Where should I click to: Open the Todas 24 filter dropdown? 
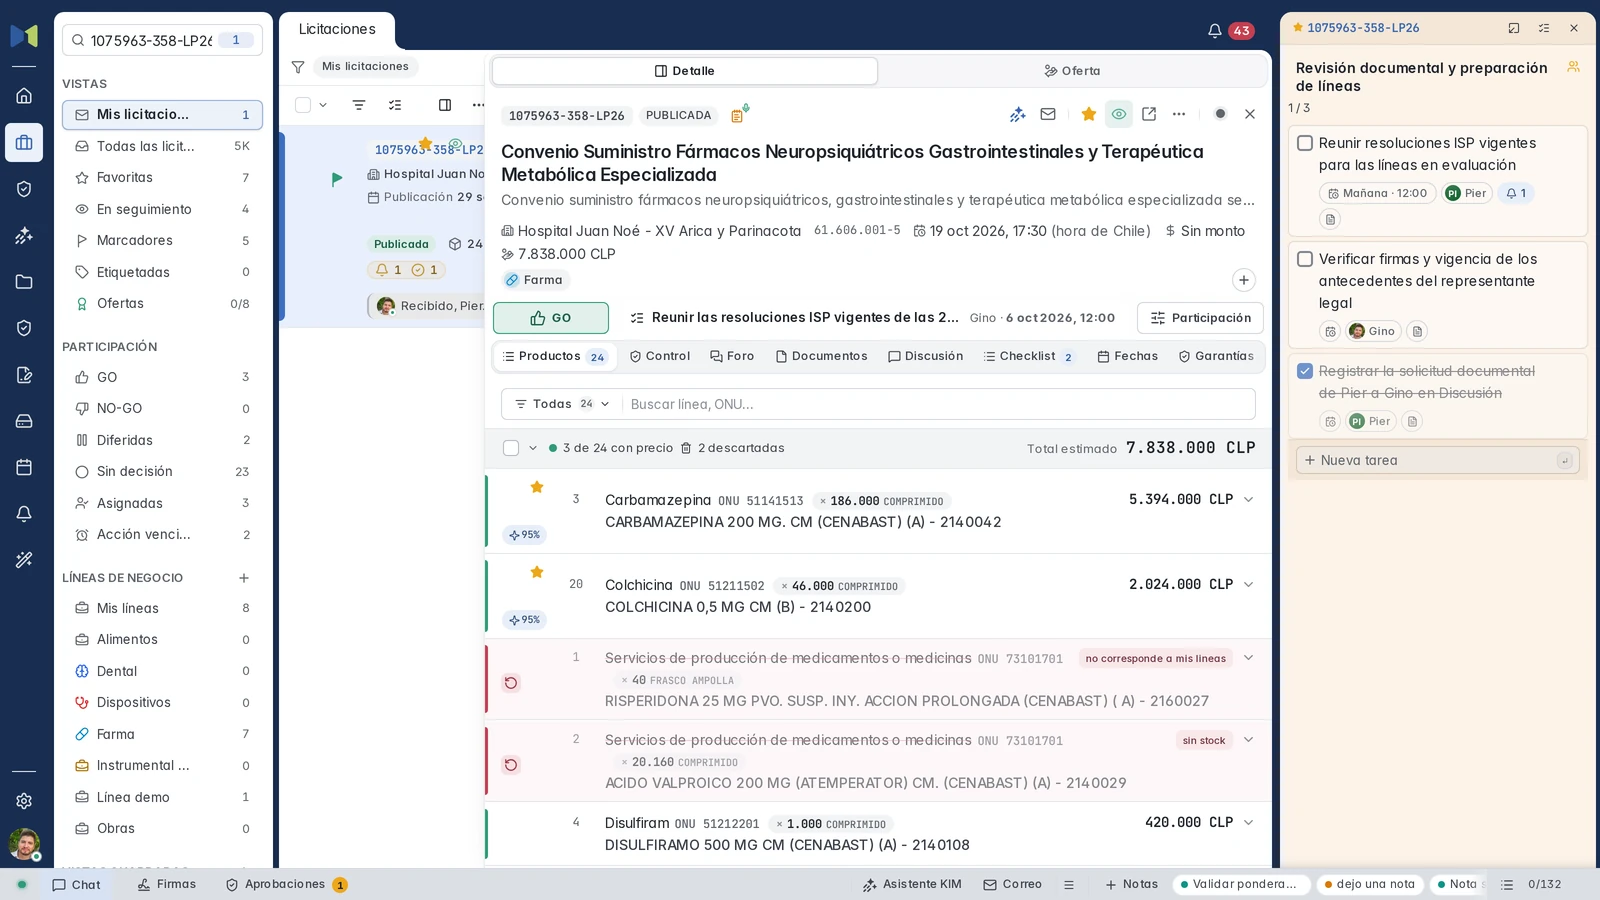pyautogui.click(x=561, y=404)
